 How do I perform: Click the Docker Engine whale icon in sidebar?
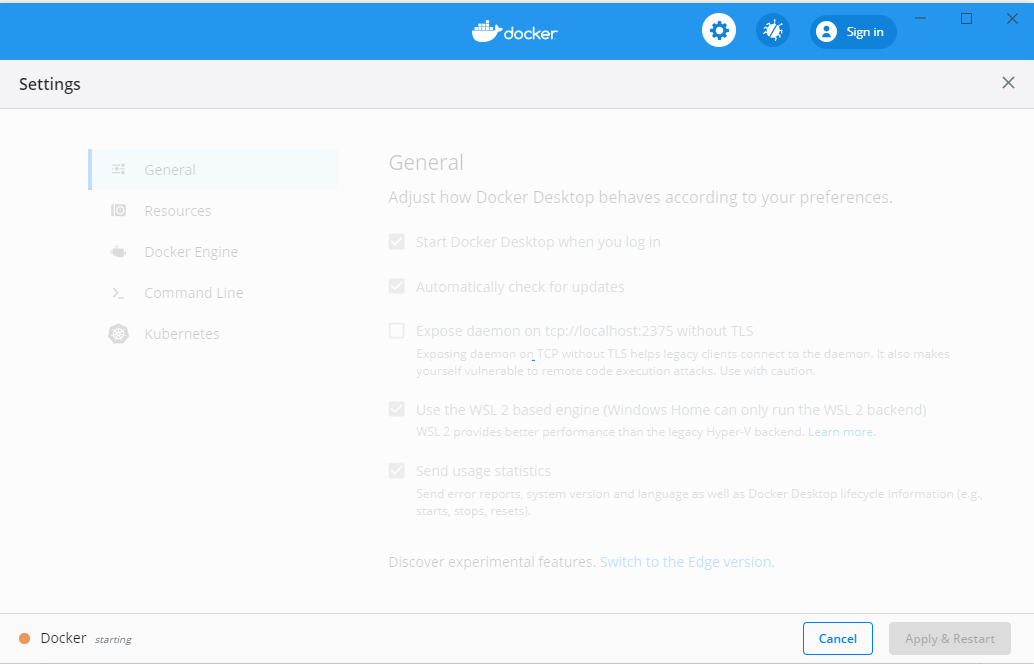118,252
